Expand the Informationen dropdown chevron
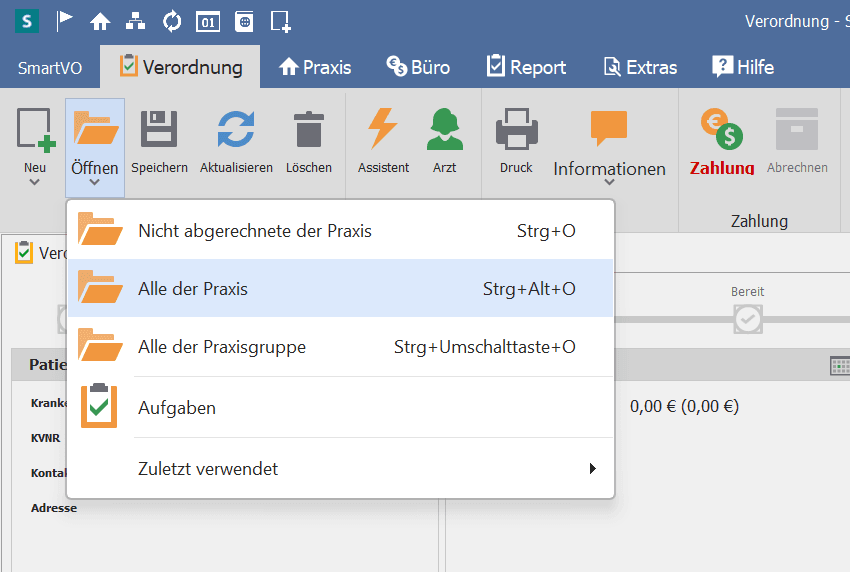 pos(609,183)
